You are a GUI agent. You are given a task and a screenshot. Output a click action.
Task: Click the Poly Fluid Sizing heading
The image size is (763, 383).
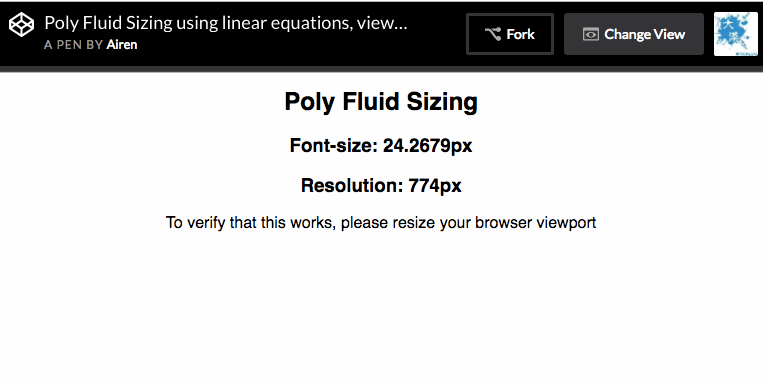381,102
